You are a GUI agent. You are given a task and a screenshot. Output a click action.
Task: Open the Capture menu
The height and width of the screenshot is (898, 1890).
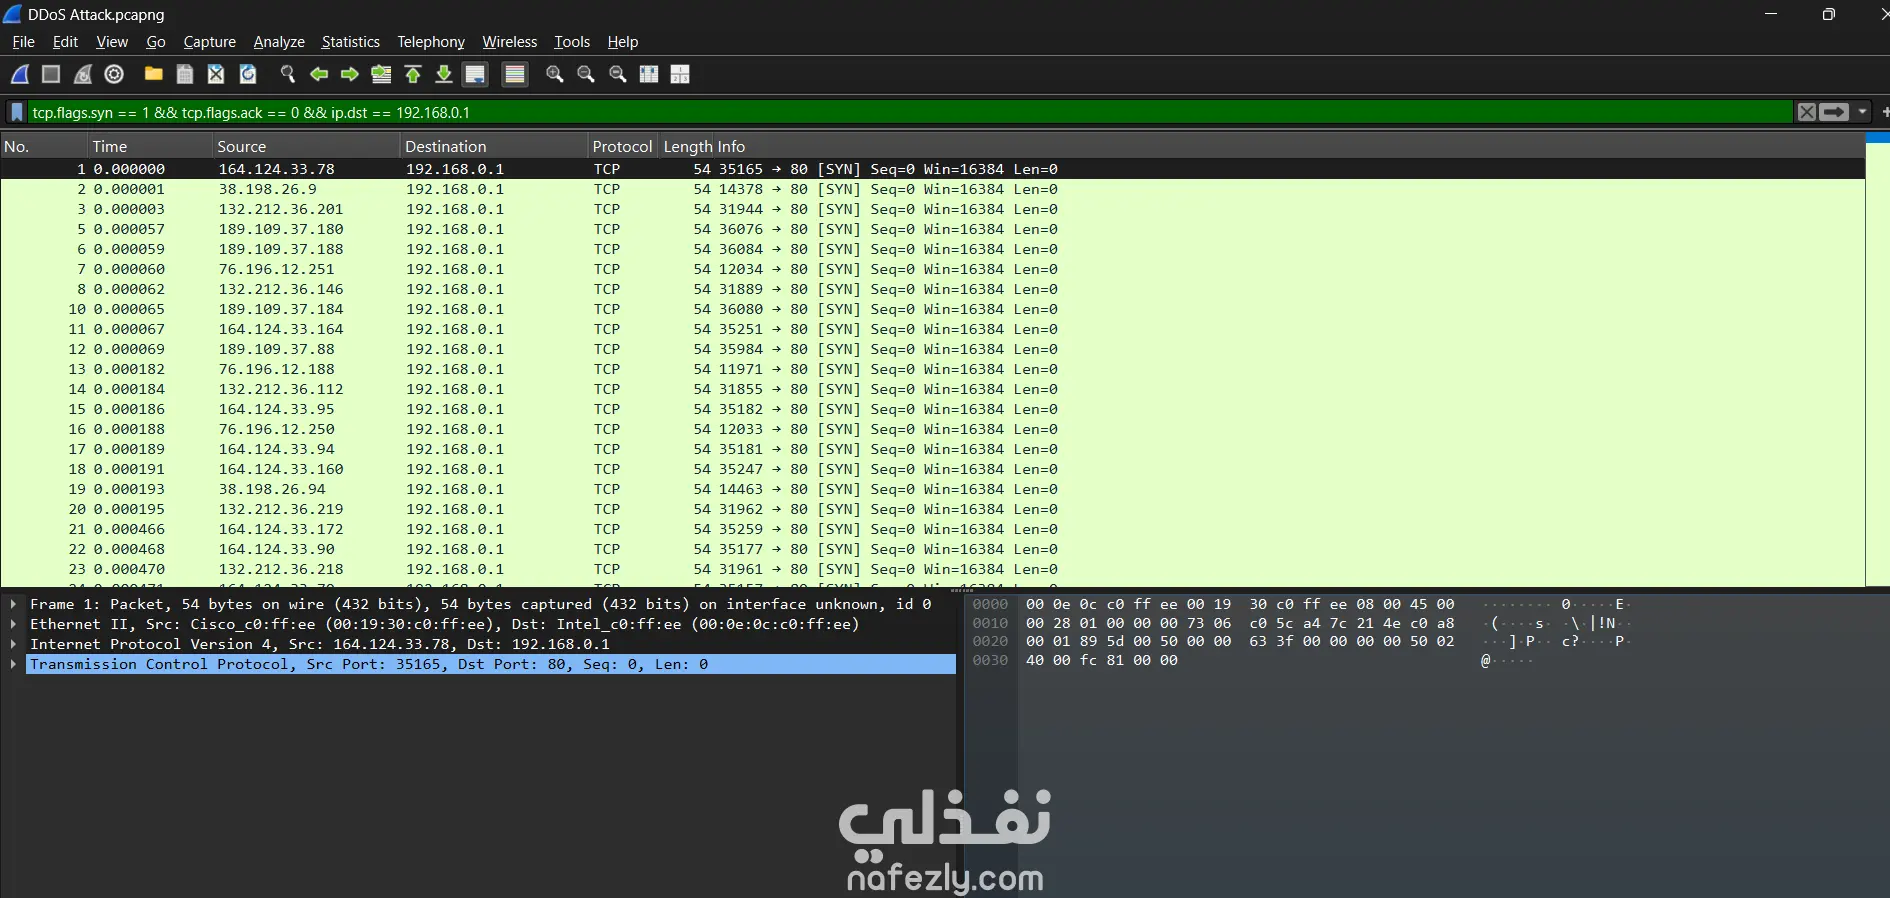pyautogui.click(x=210, y=42)
